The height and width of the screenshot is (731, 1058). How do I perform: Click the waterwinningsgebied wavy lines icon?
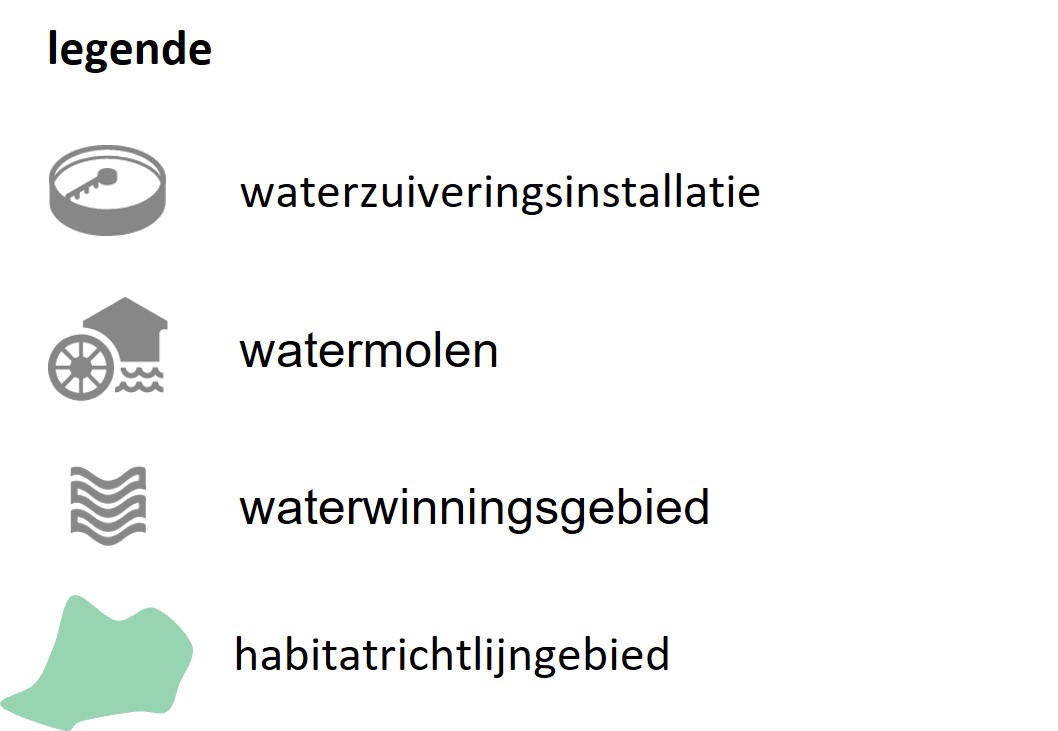click(x=108, y=506)
